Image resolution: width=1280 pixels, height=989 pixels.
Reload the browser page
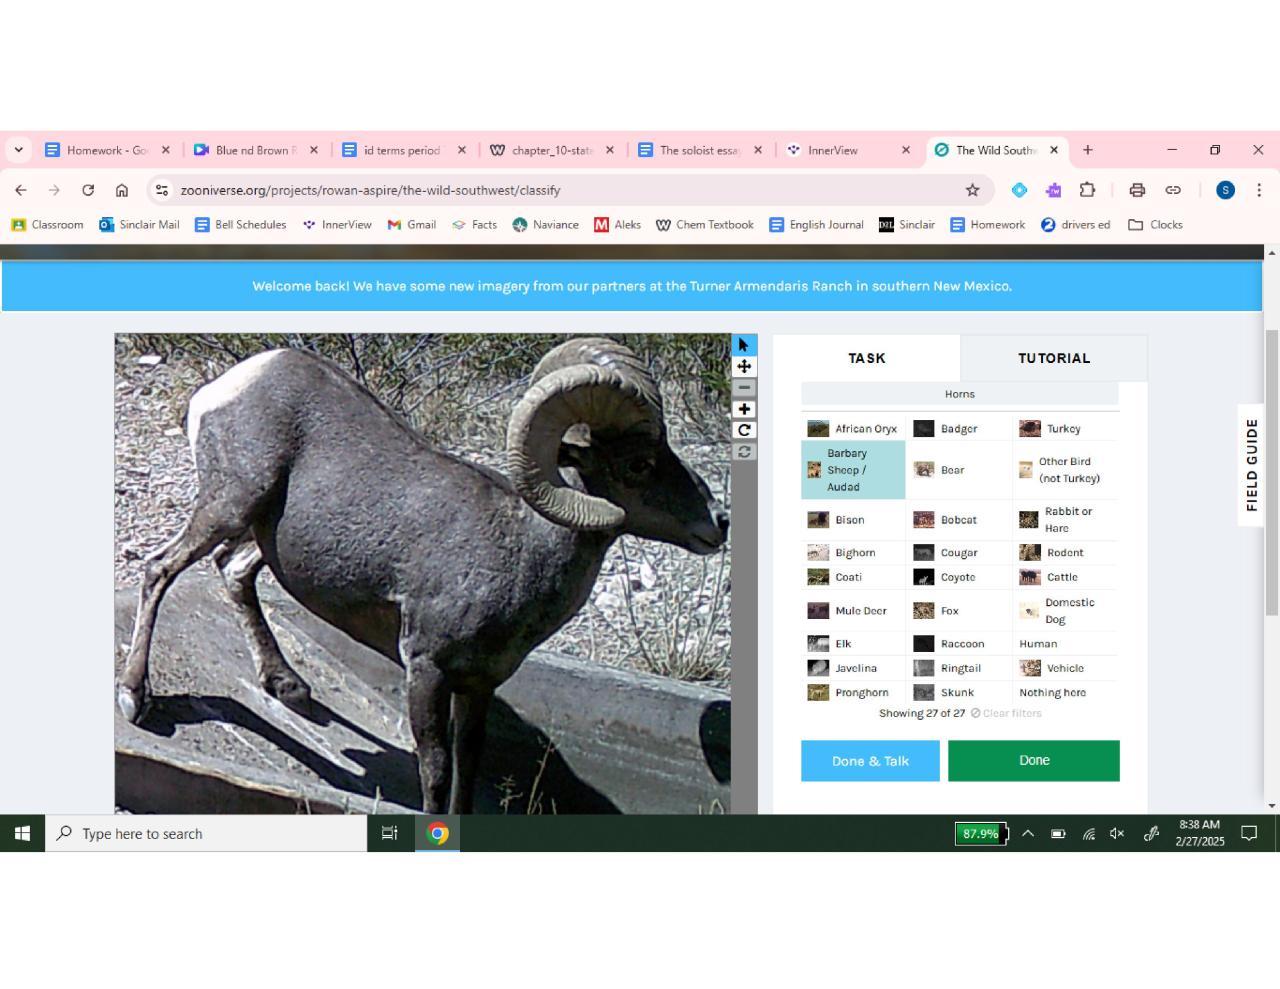click(x=88, y=190)
